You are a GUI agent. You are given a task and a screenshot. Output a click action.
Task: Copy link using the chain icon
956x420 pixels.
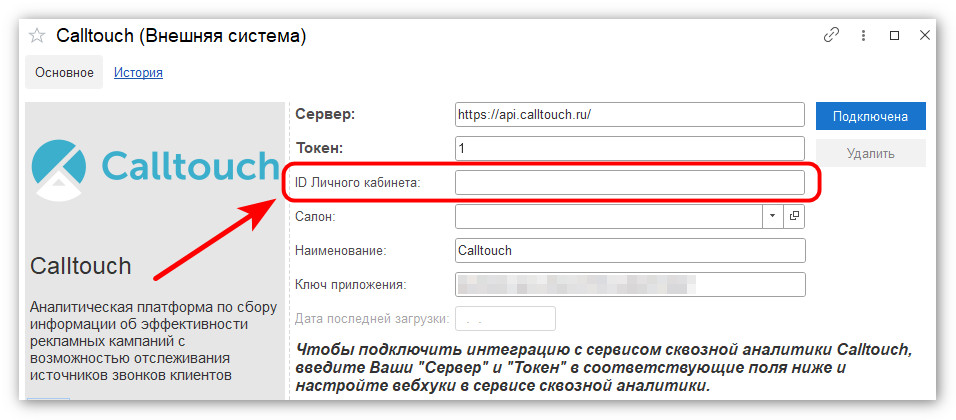[831, 35]
